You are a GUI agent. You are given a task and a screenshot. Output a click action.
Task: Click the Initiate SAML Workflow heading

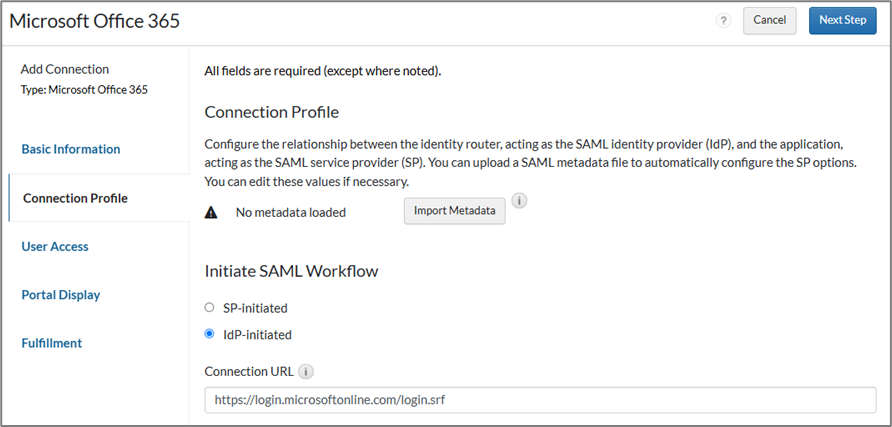click(290, 271)
